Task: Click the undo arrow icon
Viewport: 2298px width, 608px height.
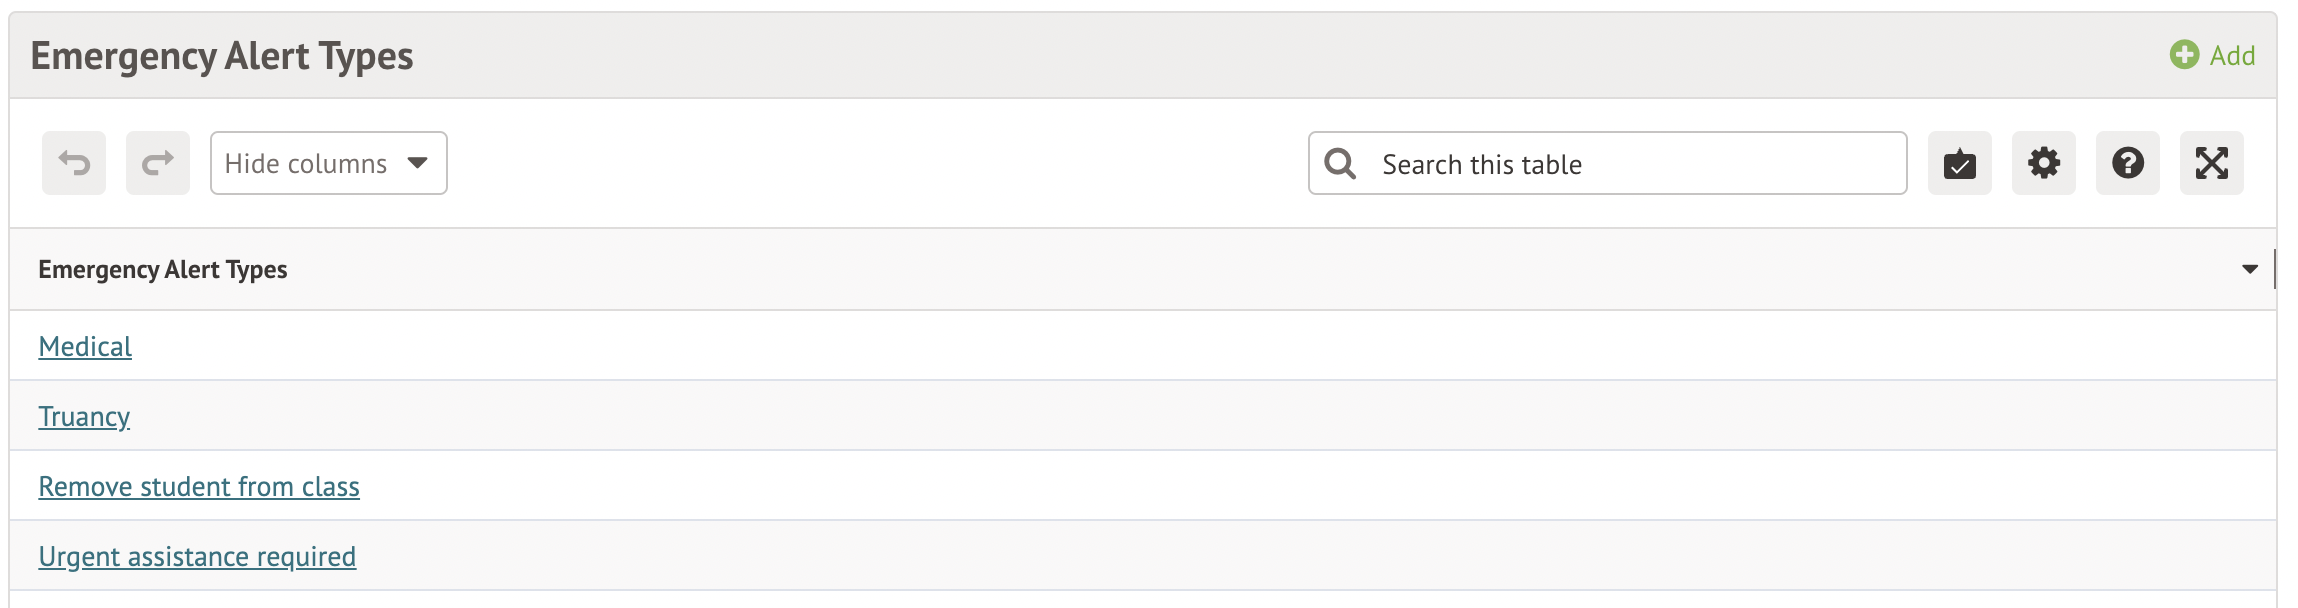Action: [74, 163]
